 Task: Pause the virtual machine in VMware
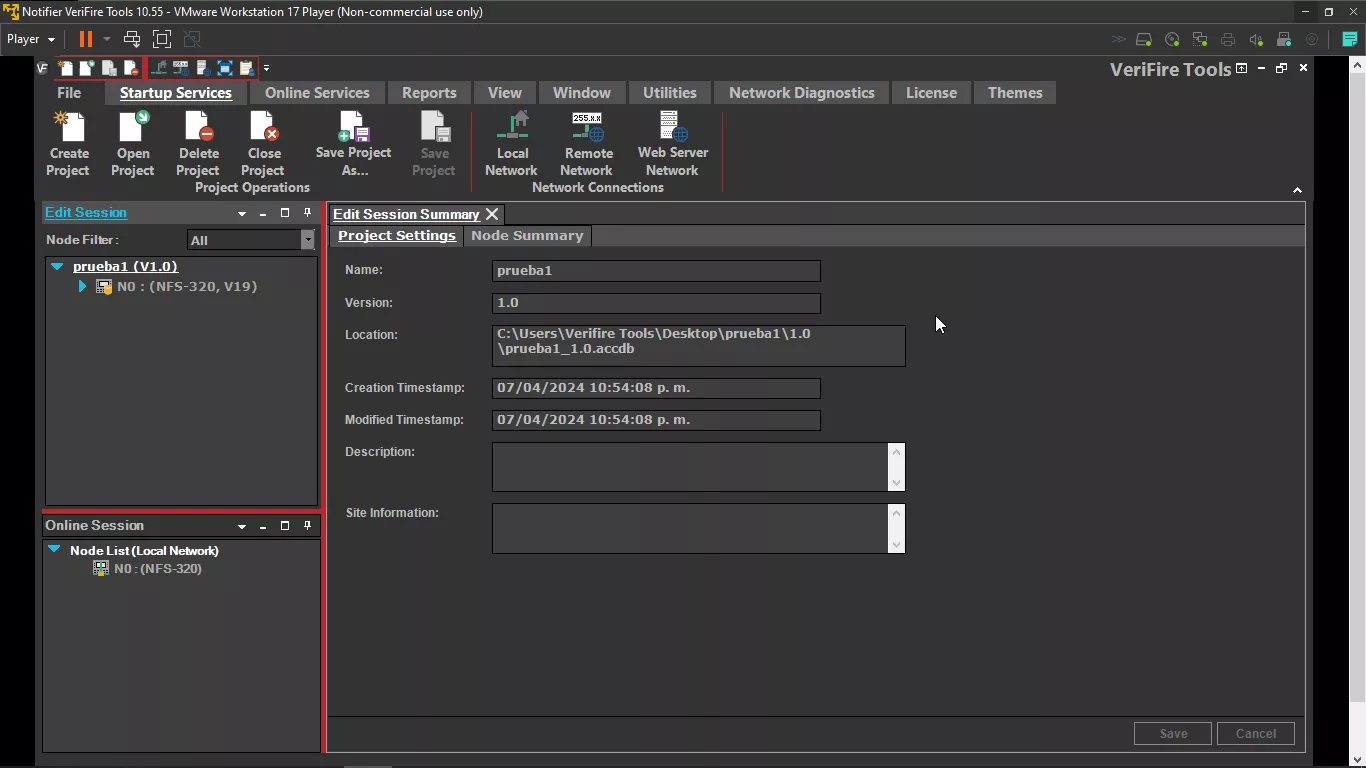pos(86,39)
